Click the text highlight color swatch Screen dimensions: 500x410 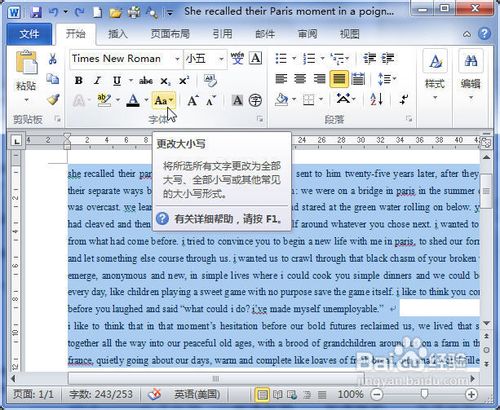click(x=104, y=100)
